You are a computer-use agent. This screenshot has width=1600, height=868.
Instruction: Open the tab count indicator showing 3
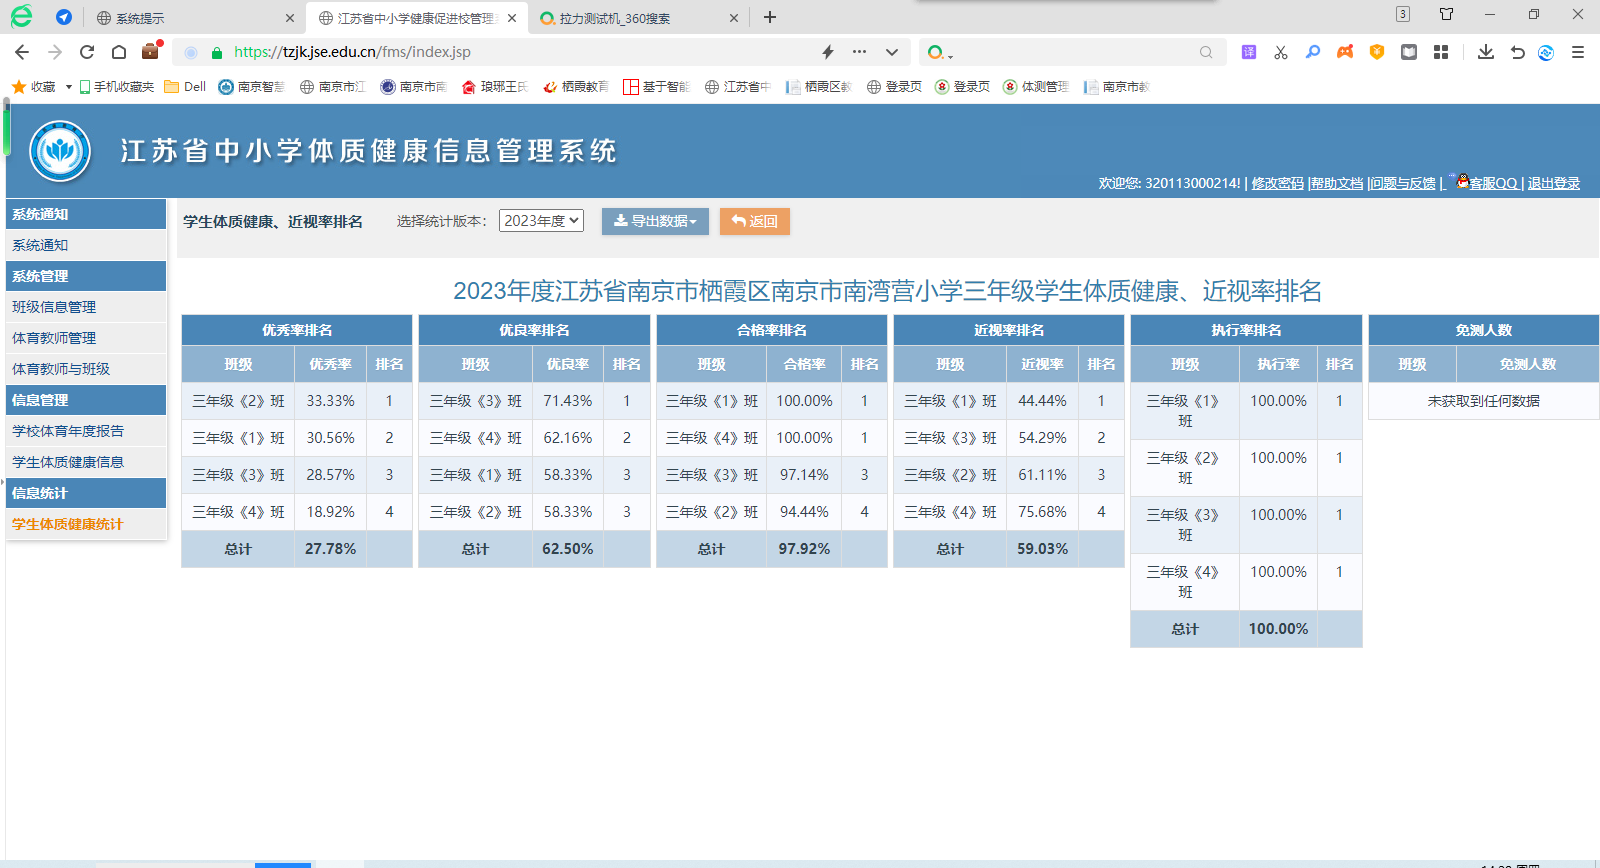coord(1403,14)
